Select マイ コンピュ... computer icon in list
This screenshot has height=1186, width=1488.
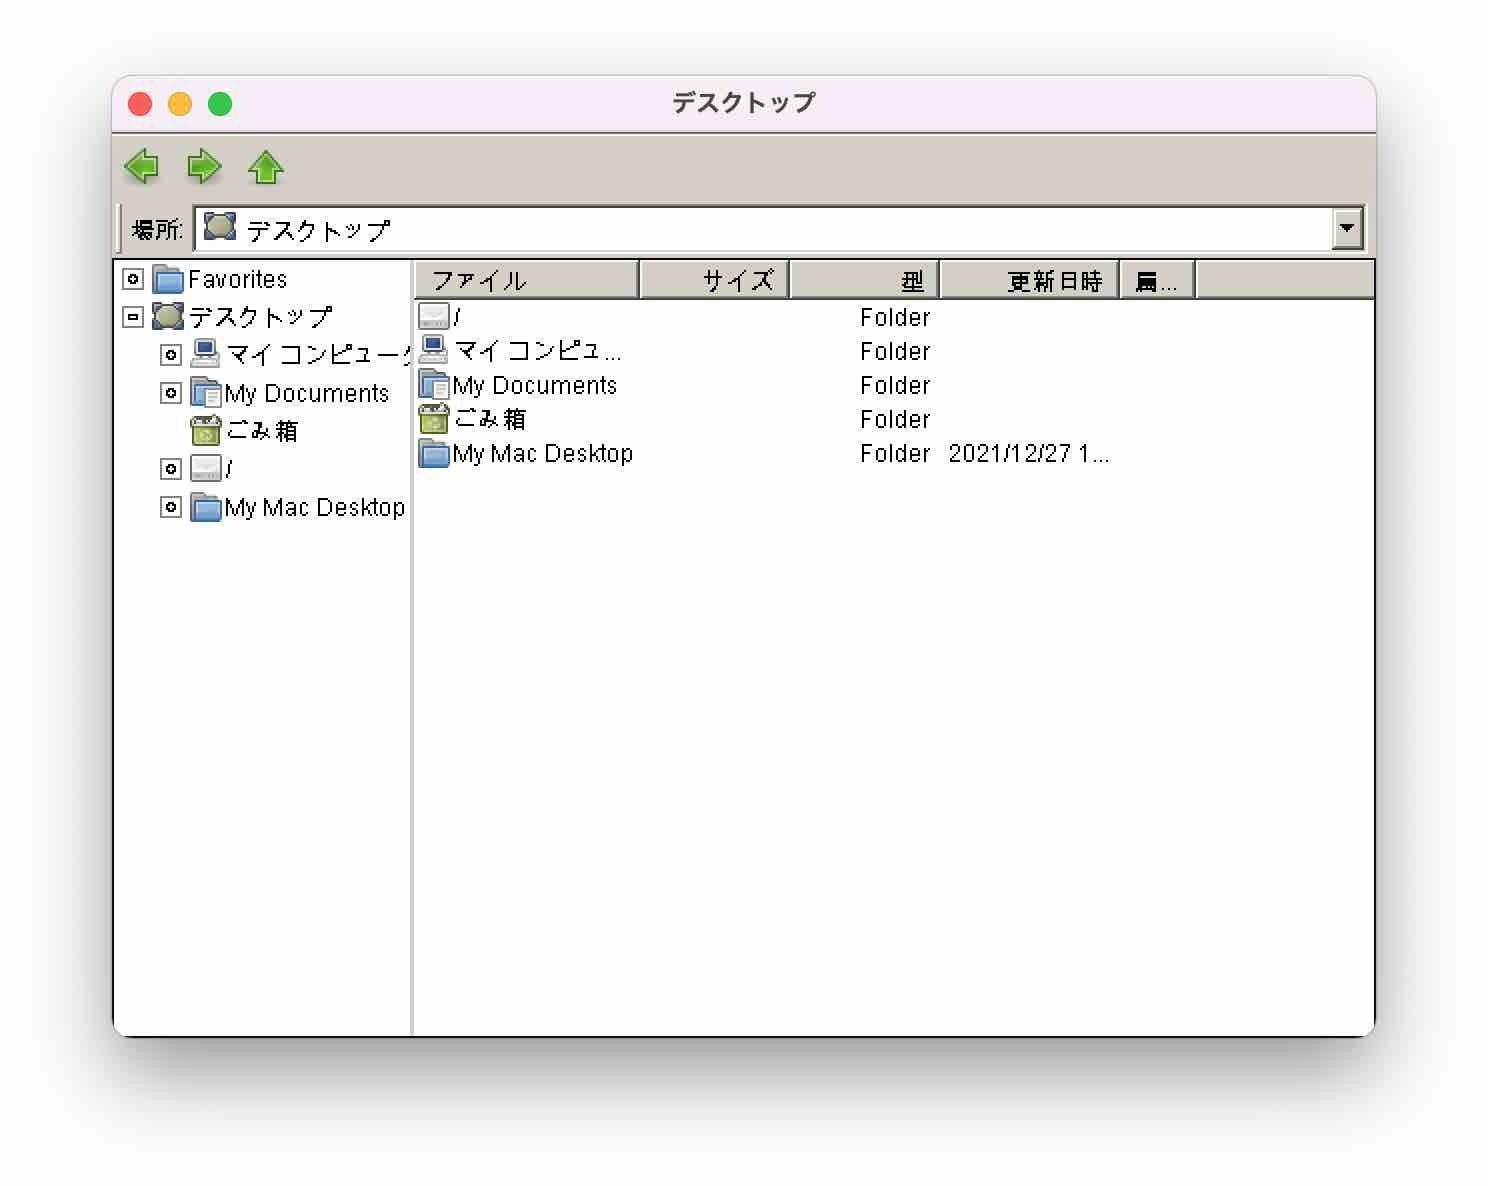(433, 351)
